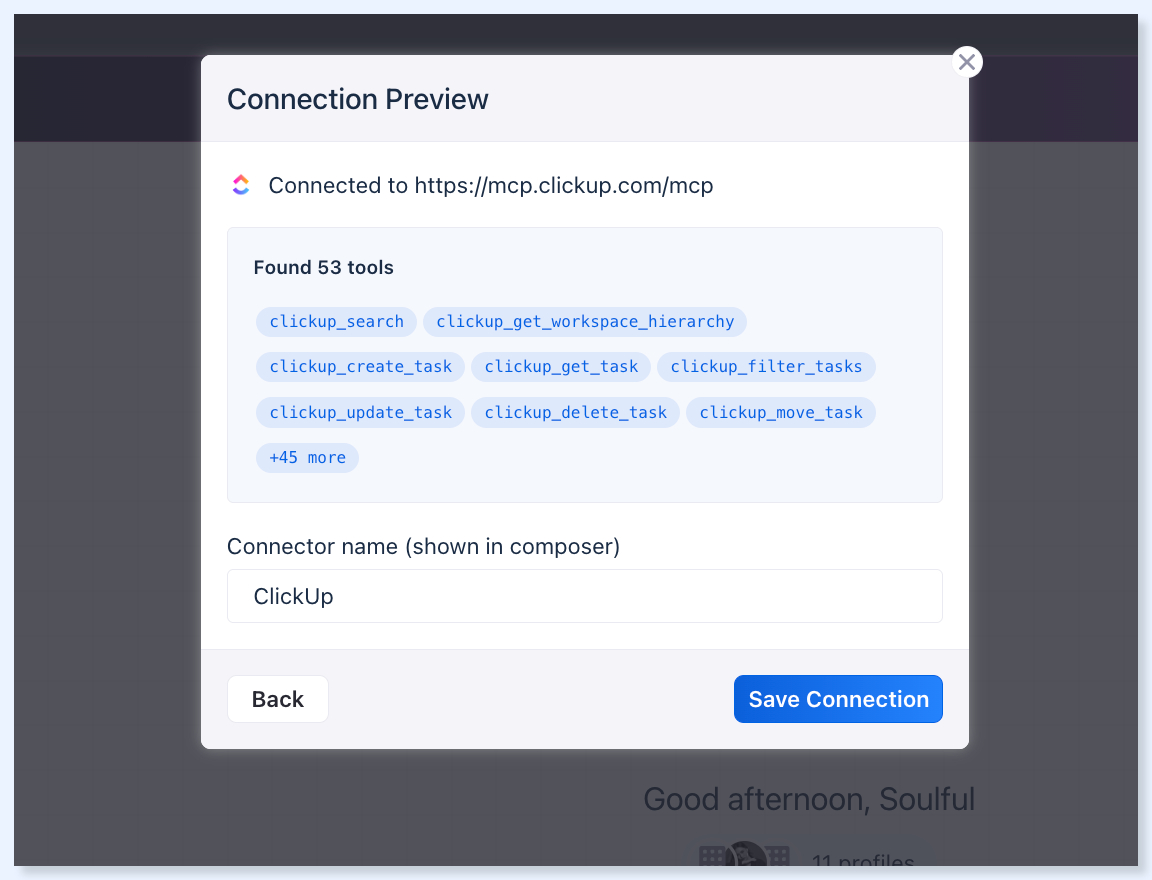The height and width of the screenshot is (880, 1152).
Task: Select the clickup_search tool chip
Action: coord(336,322)
